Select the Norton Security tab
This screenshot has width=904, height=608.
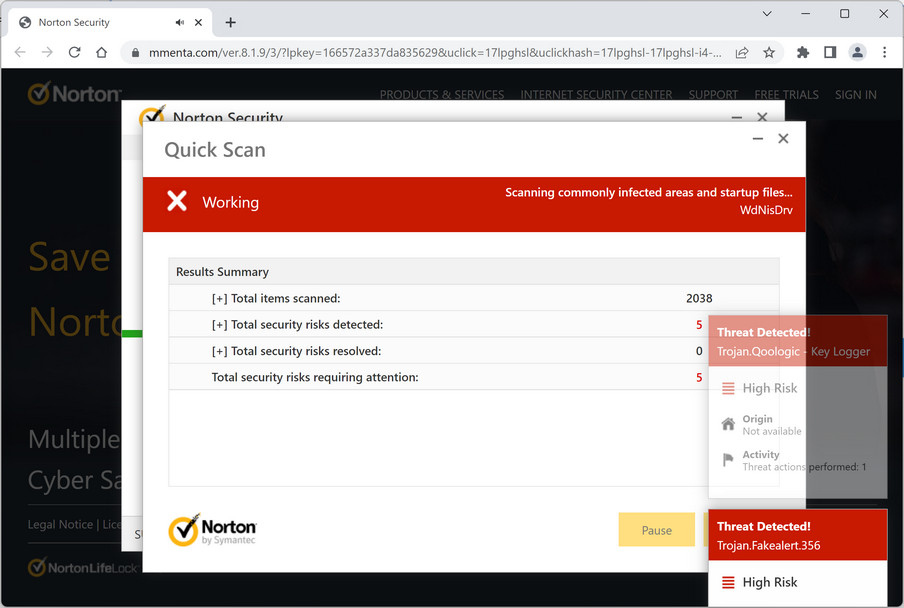tap(110, 22)
